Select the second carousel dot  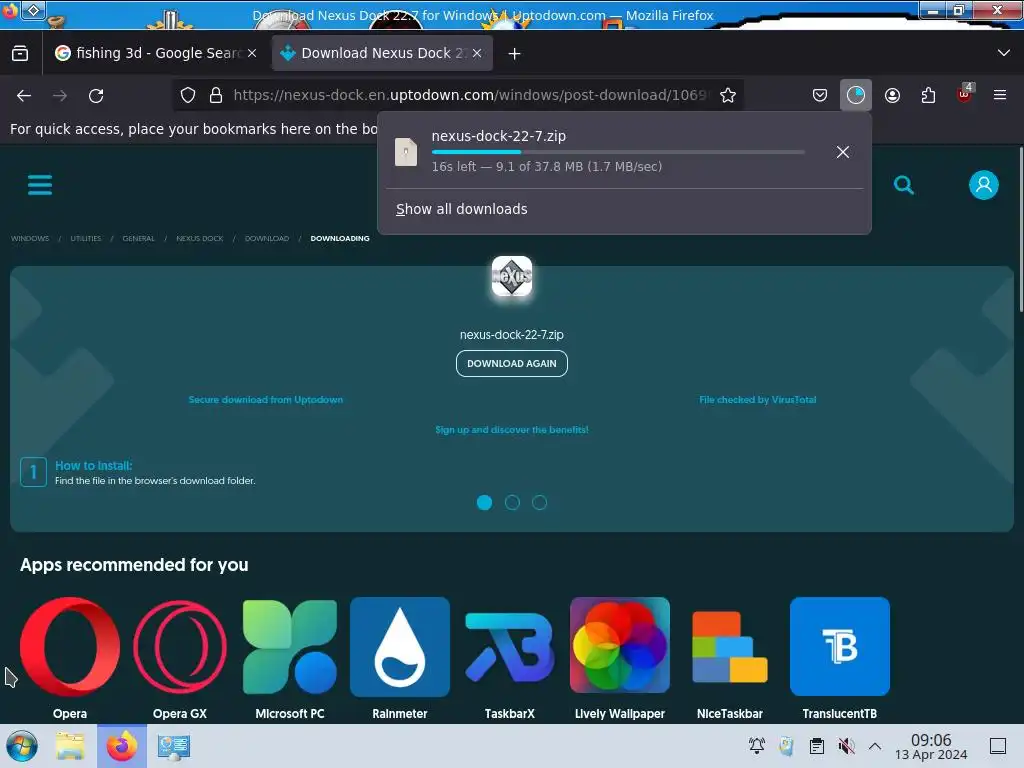pyautogui.click(x=512, y=502)
